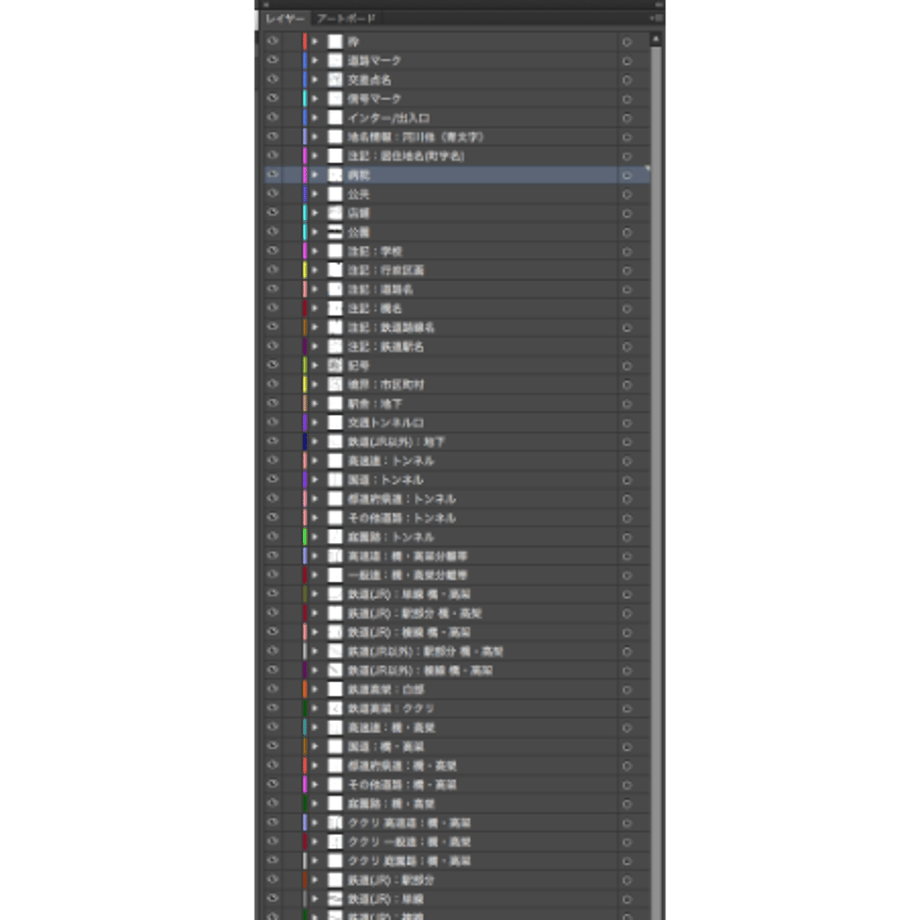Viewport: 920px width, 920px height.
Task: Expand the 交差点名 layer contents
Action: tap(315, 80)
